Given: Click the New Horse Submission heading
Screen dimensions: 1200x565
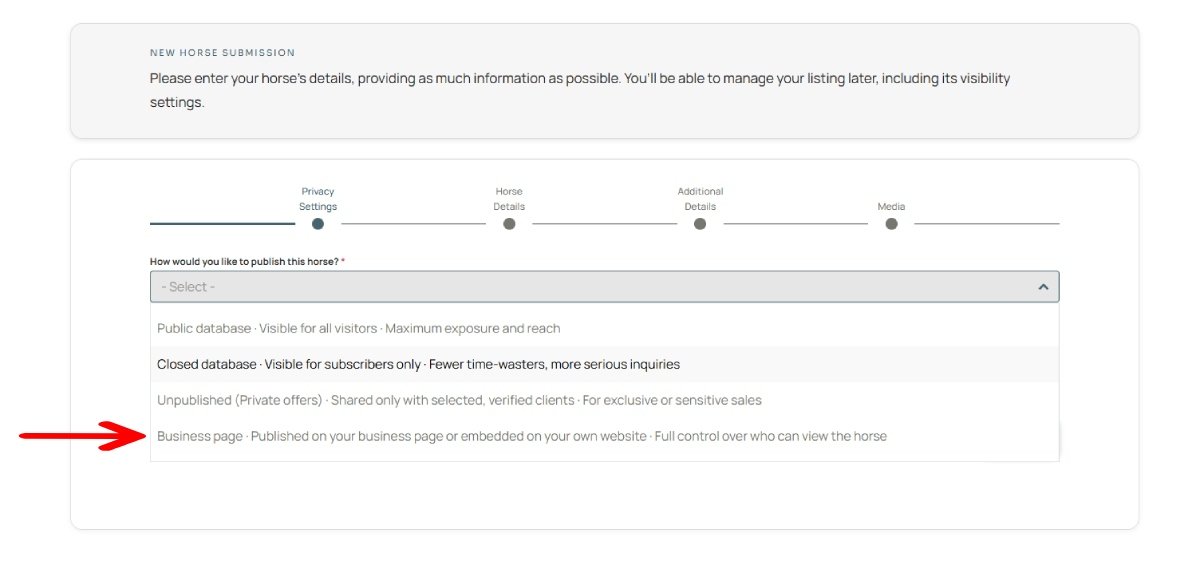Looking at the screenshot, I should click(x=222, y=53).
